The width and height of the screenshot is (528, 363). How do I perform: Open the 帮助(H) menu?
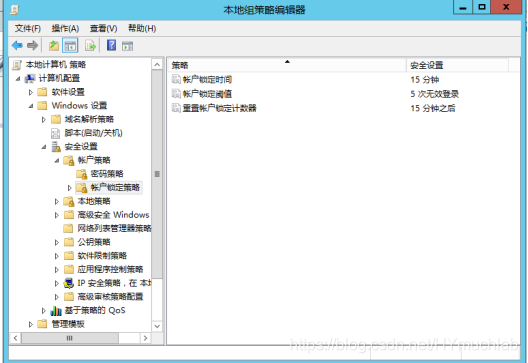[x=142, y=29]
